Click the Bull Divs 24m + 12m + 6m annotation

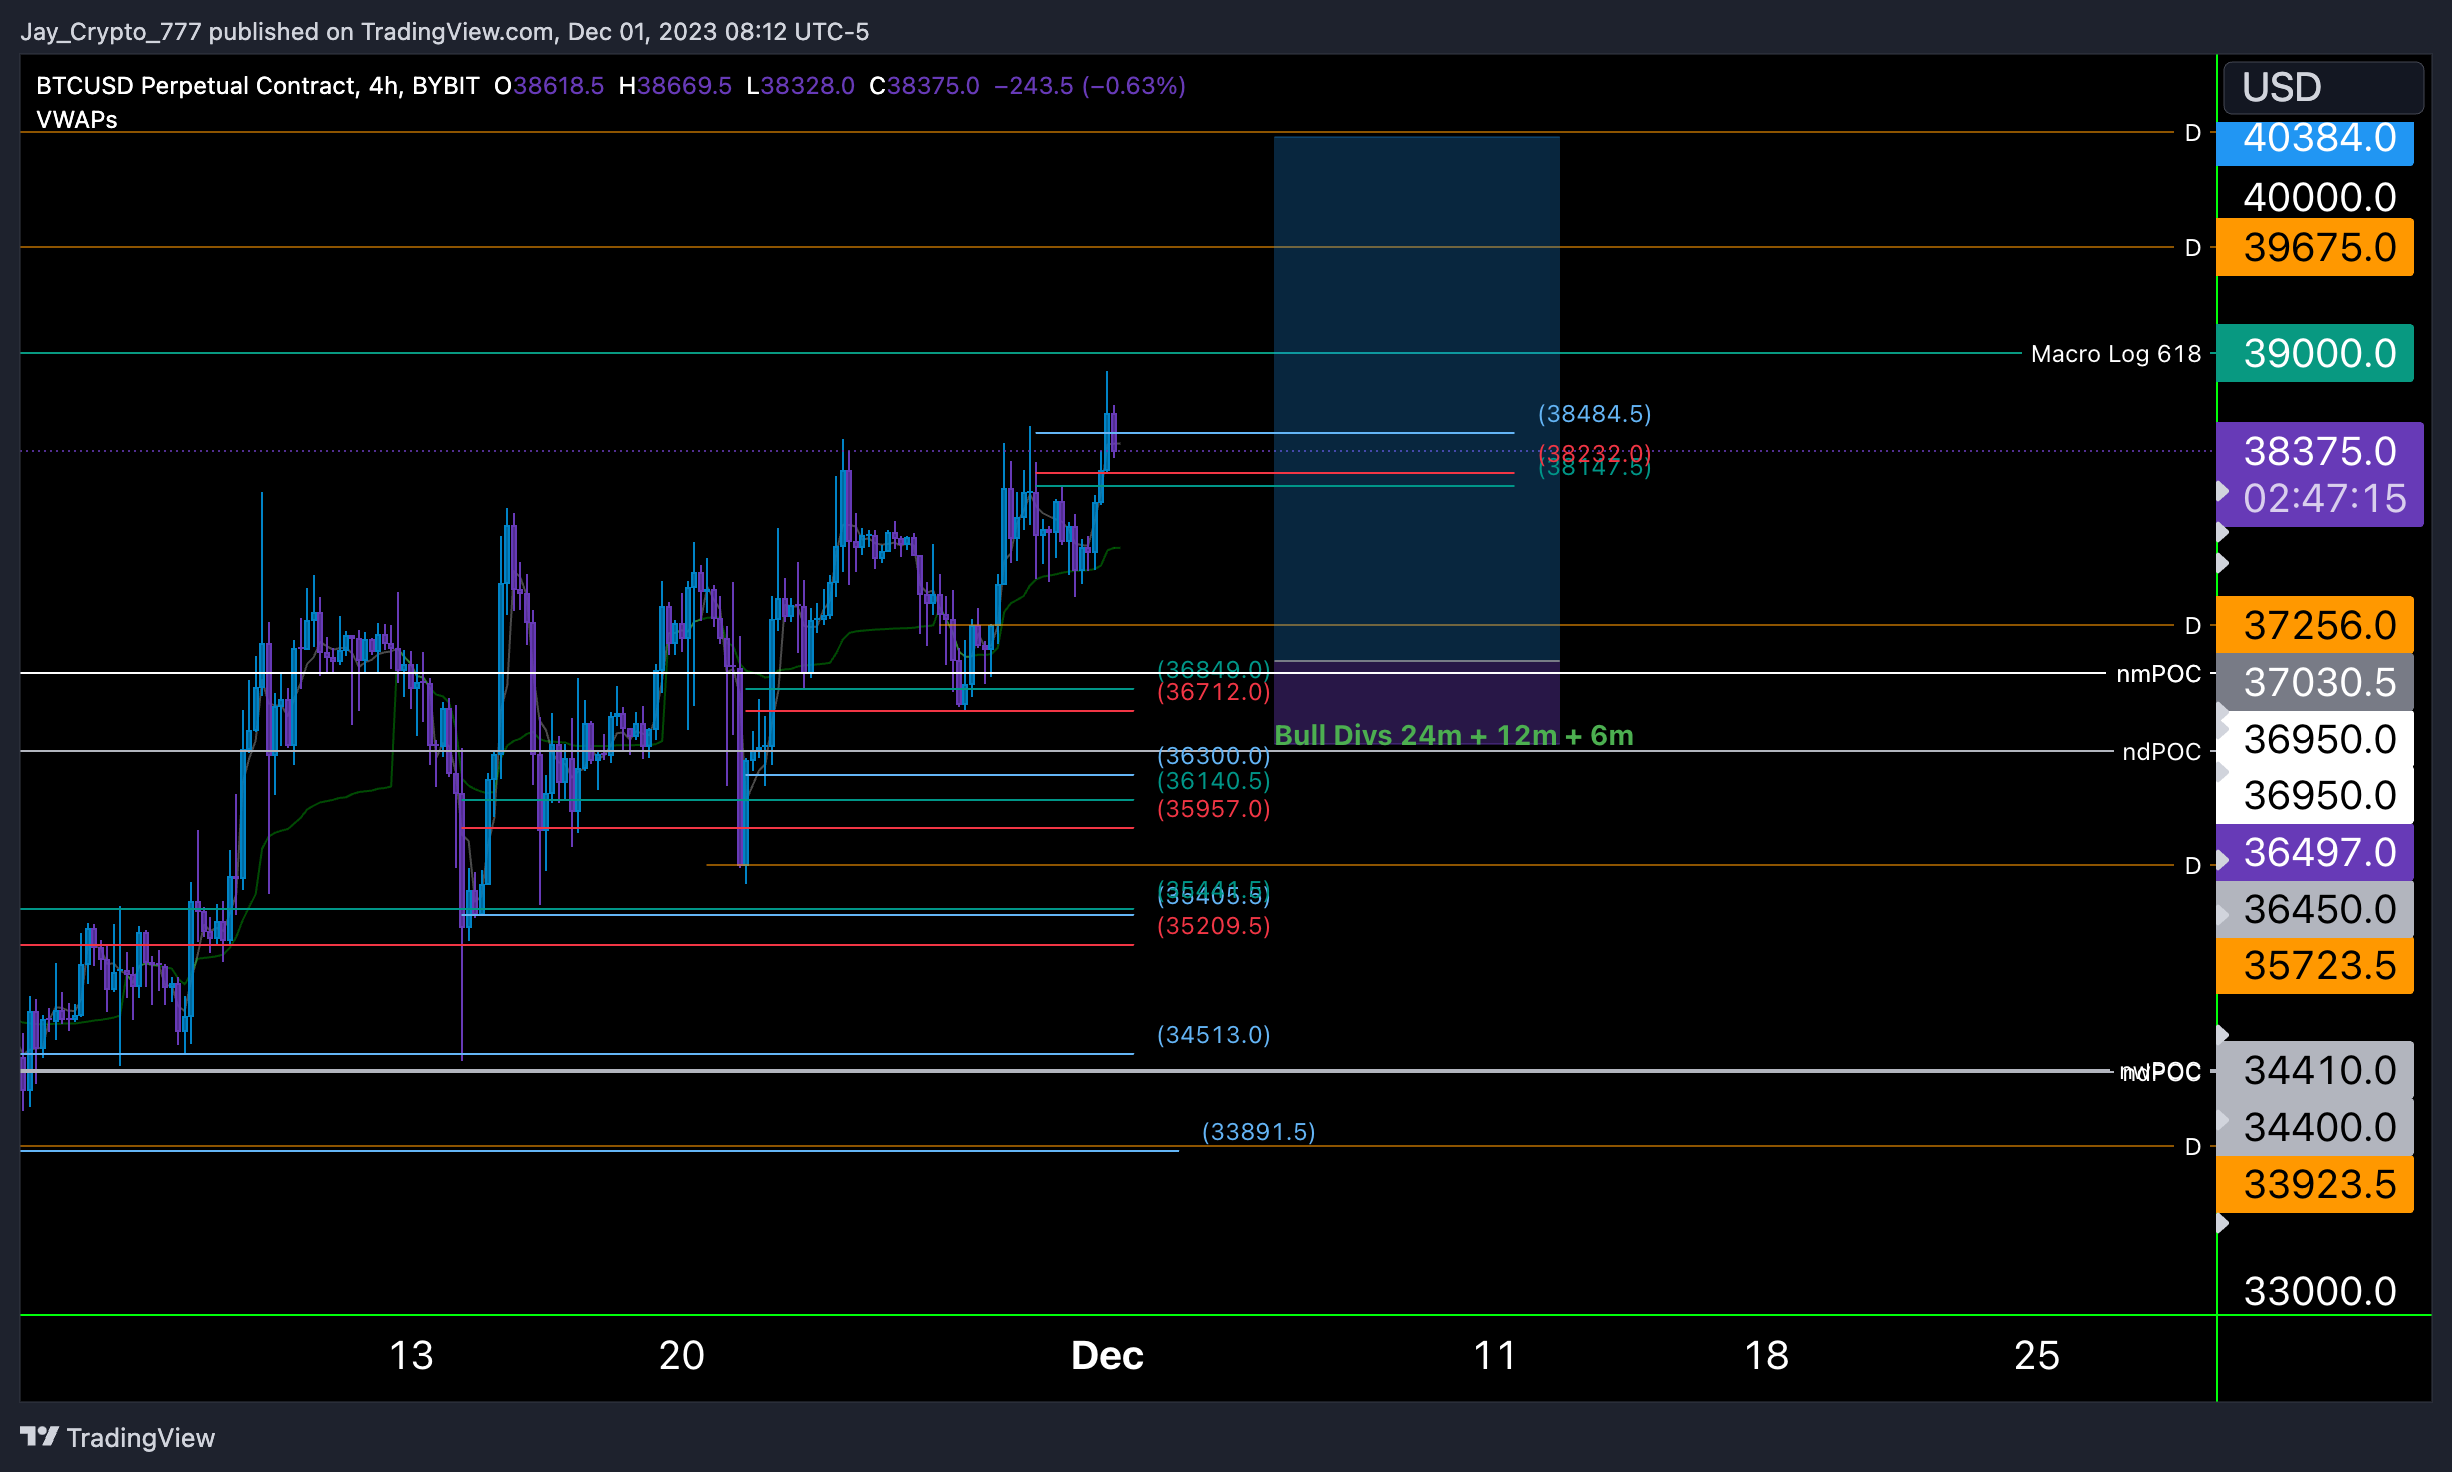[1453, 735]
